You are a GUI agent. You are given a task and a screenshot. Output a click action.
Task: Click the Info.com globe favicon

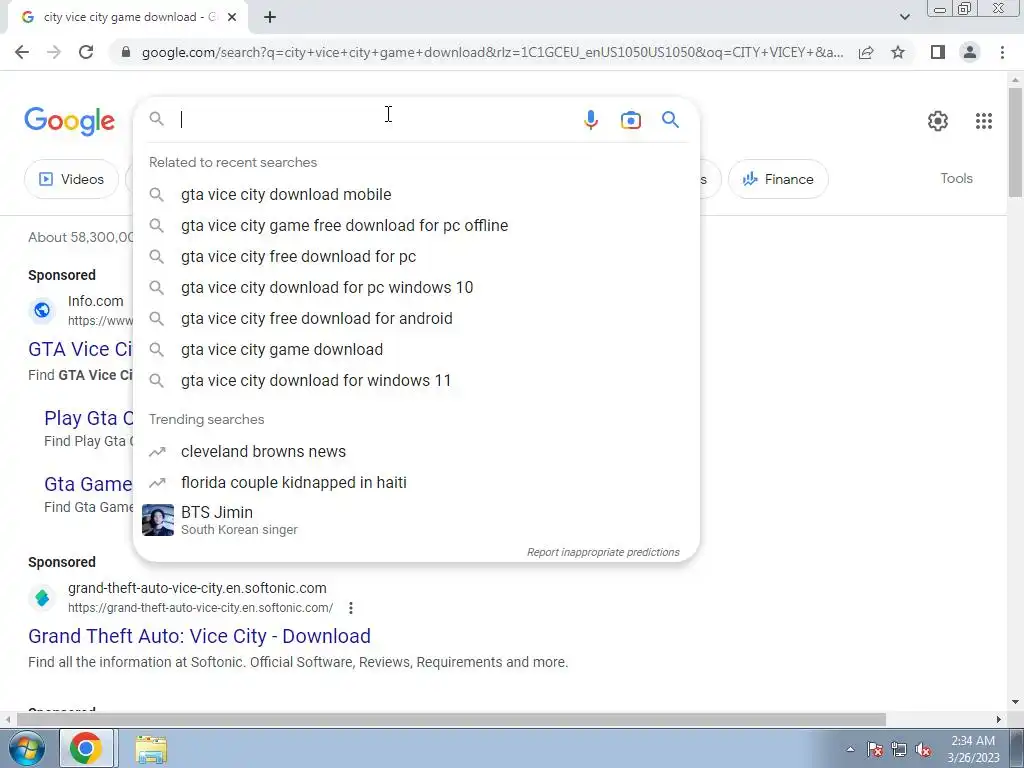click(x=42, y=310)
